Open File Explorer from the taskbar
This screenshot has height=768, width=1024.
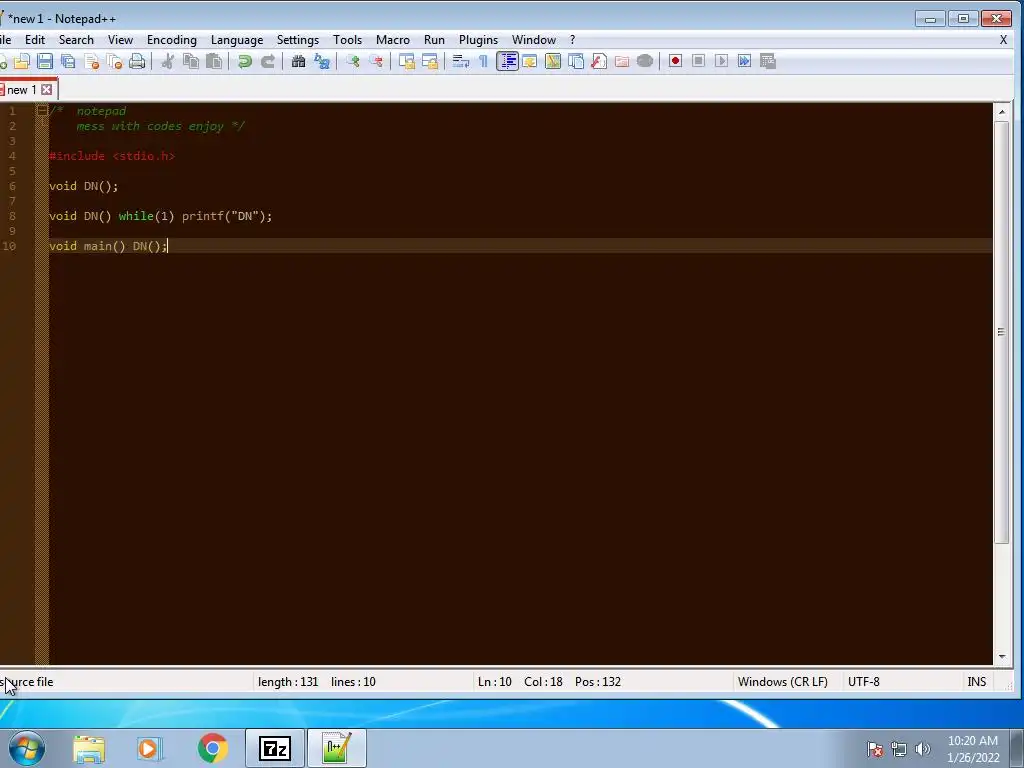coord(89,748)
